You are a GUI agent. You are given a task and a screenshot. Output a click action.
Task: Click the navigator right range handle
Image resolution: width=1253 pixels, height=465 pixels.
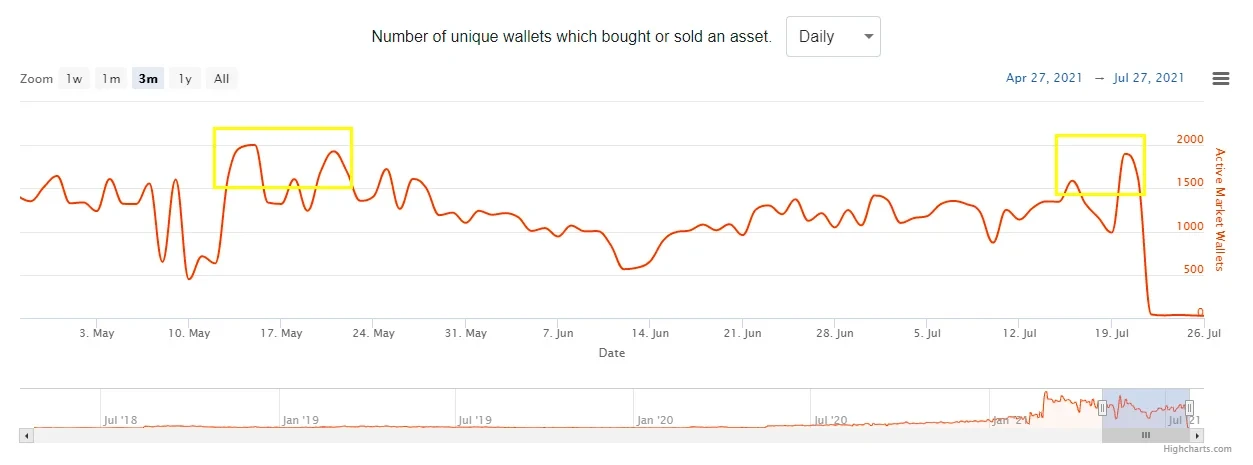tap(1189, 407)
